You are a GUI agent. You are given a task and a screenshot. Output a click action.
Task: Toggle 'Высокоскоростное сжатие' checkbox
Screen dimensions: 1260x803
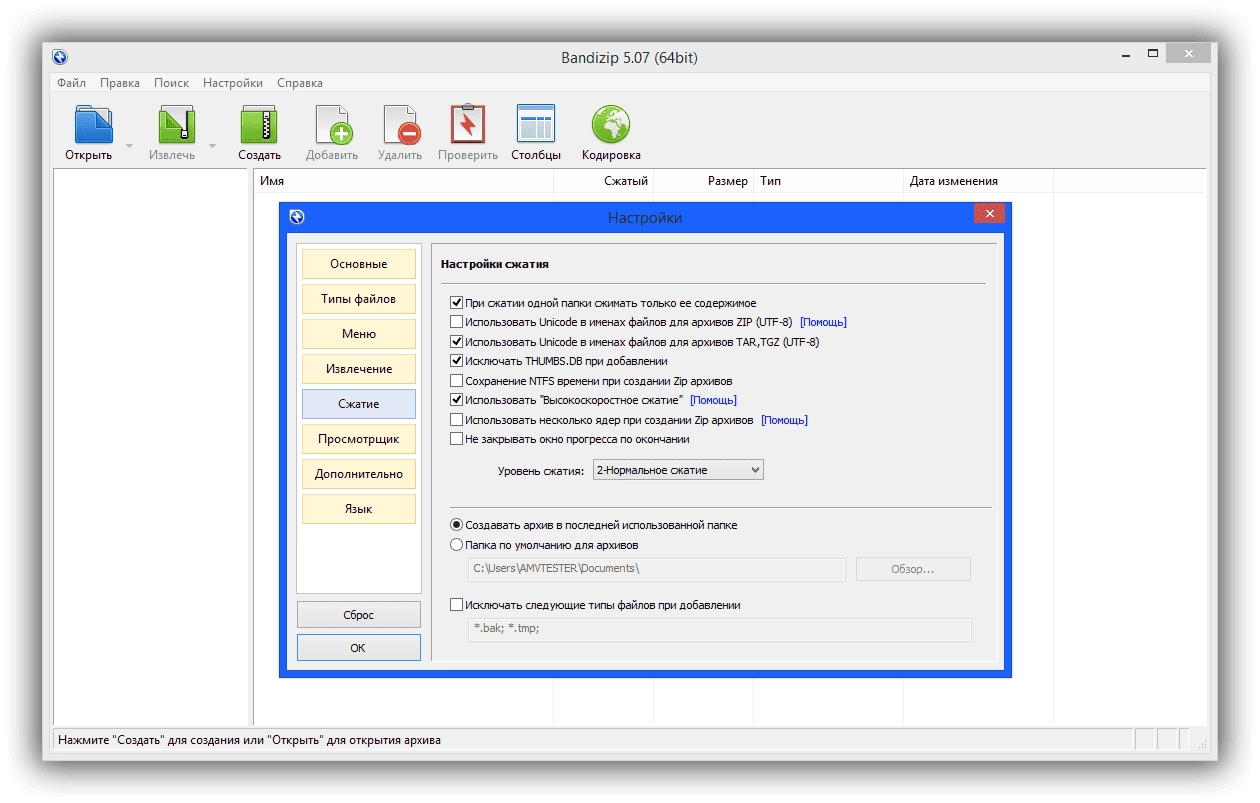click(457, 400)
